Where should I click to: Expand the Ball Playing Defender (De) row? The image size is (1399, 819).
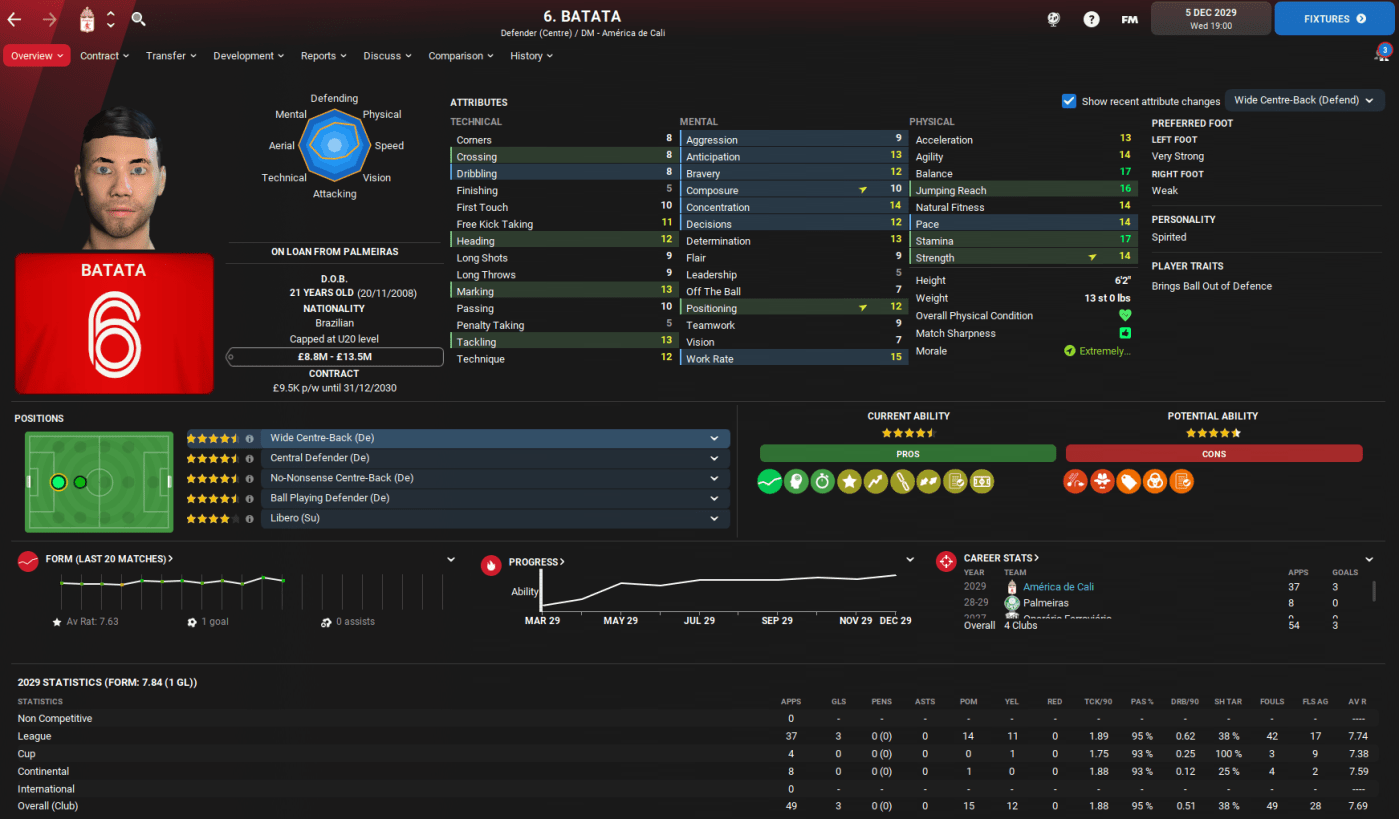(x=714, y=498)
